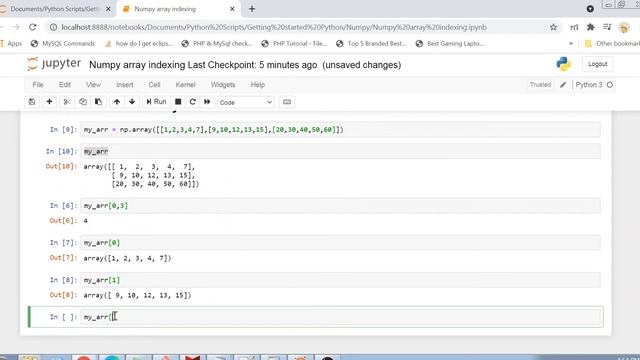Move selected cell up arrow
The width and height of the screenshot is (640, 360).
(117, 102)
